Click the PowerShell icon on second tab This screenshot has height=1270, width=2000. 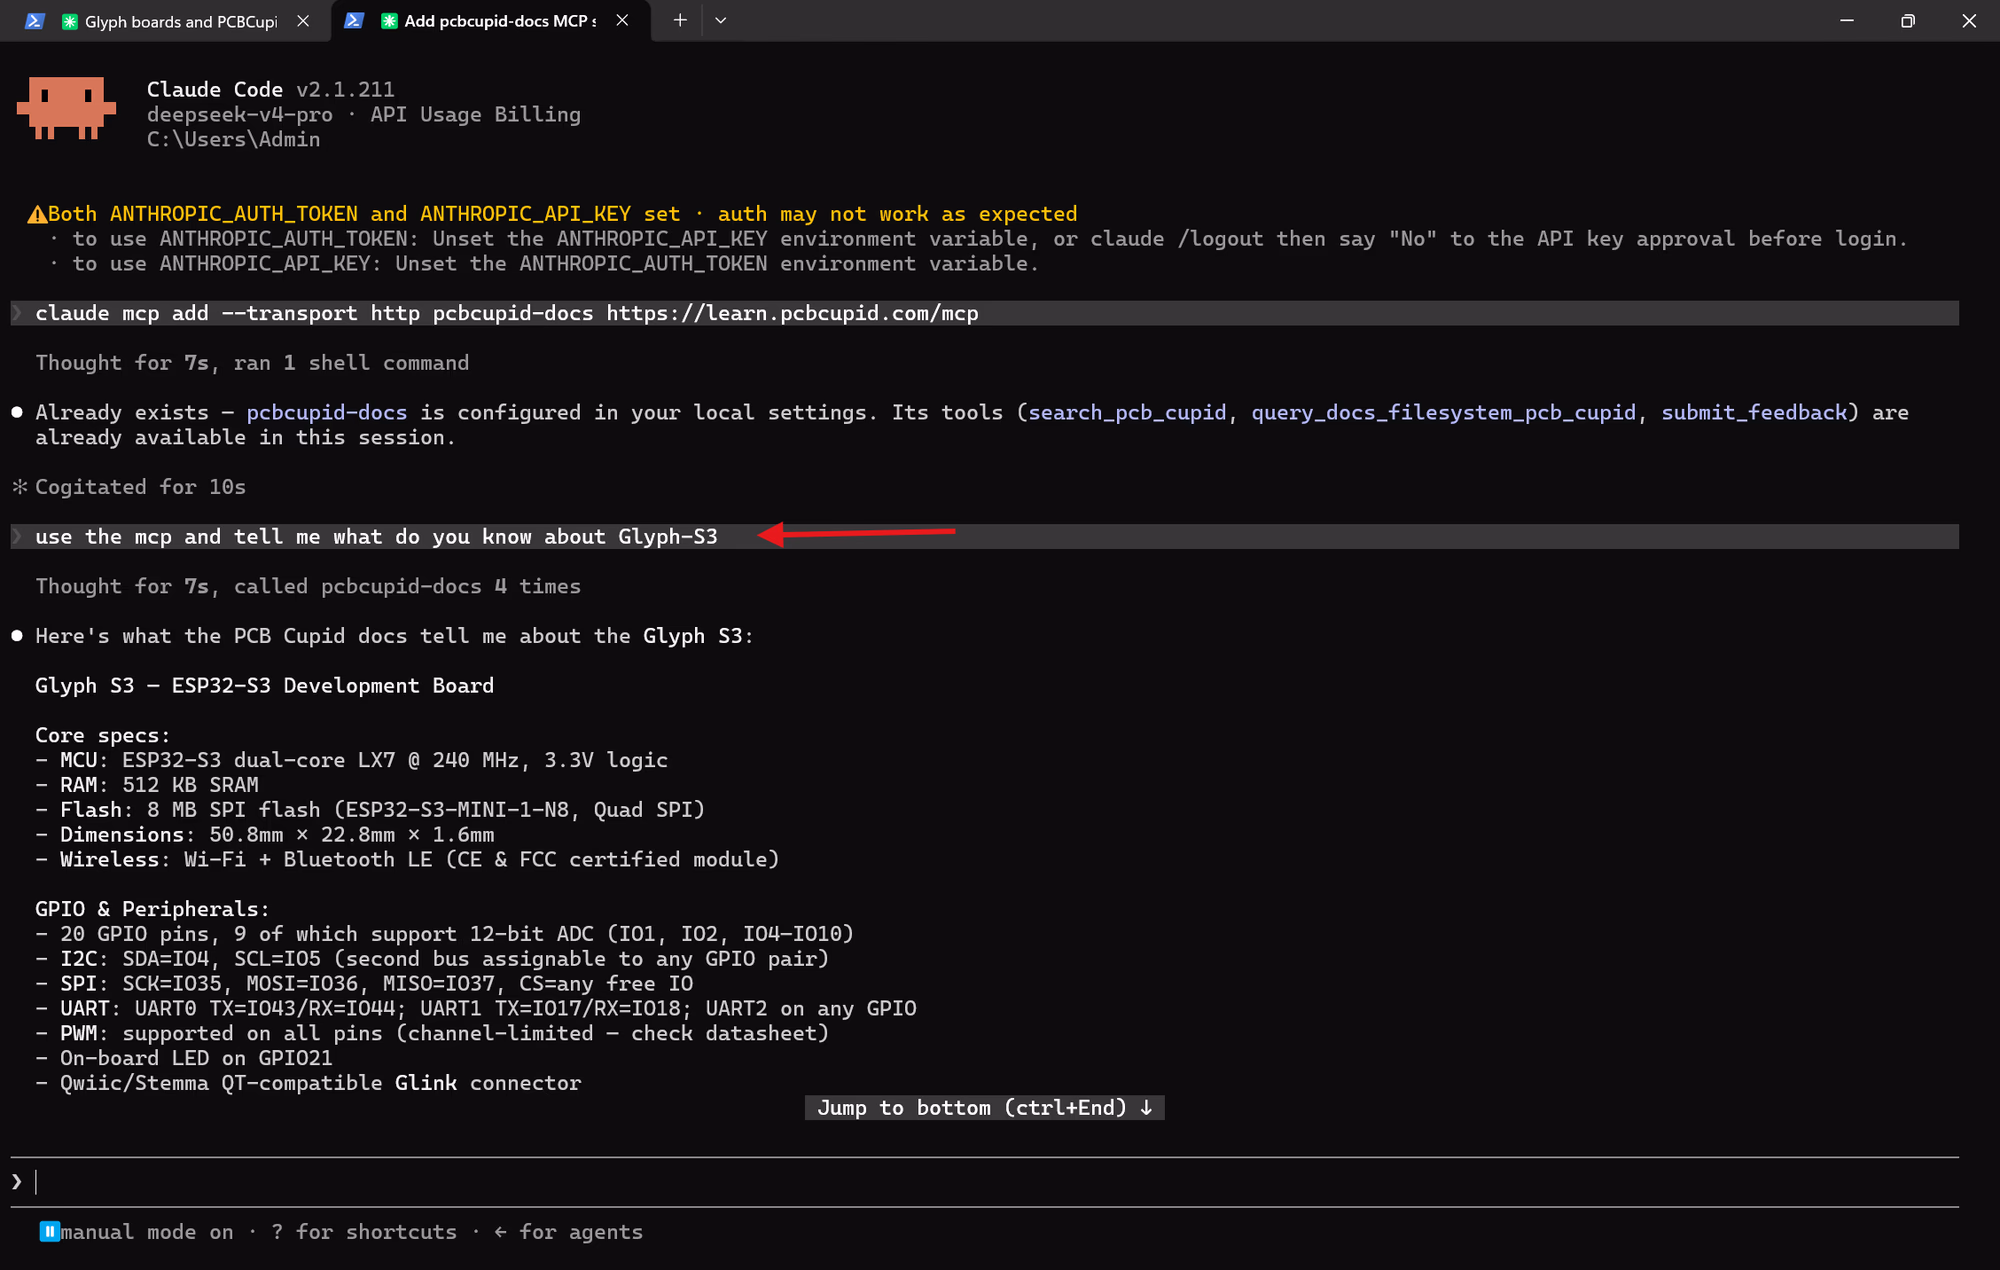354,21
